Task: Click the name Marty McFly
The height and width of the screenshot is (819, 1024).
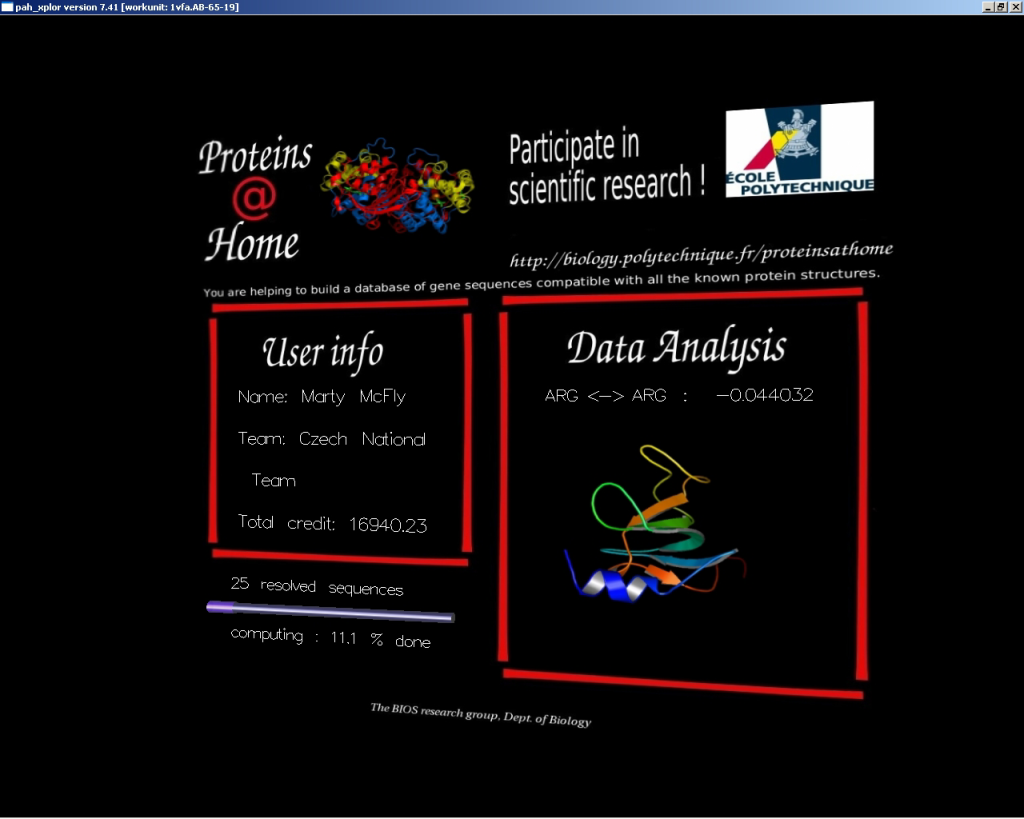Action: tap(353, 397)
